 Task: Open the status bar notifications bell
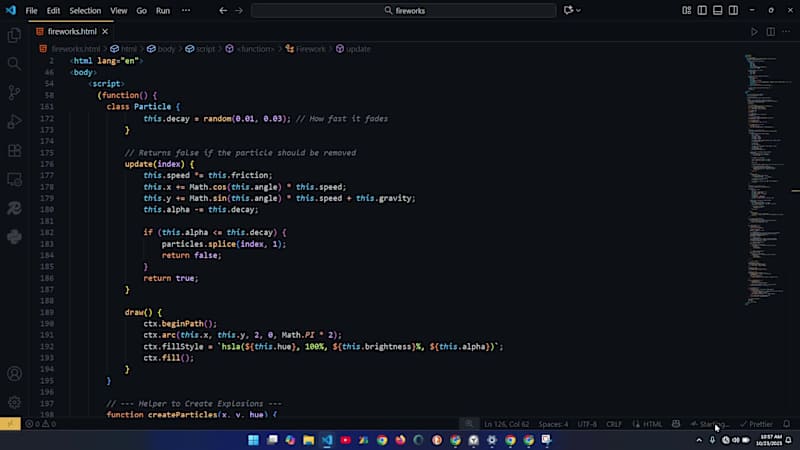tap(787, 424)
